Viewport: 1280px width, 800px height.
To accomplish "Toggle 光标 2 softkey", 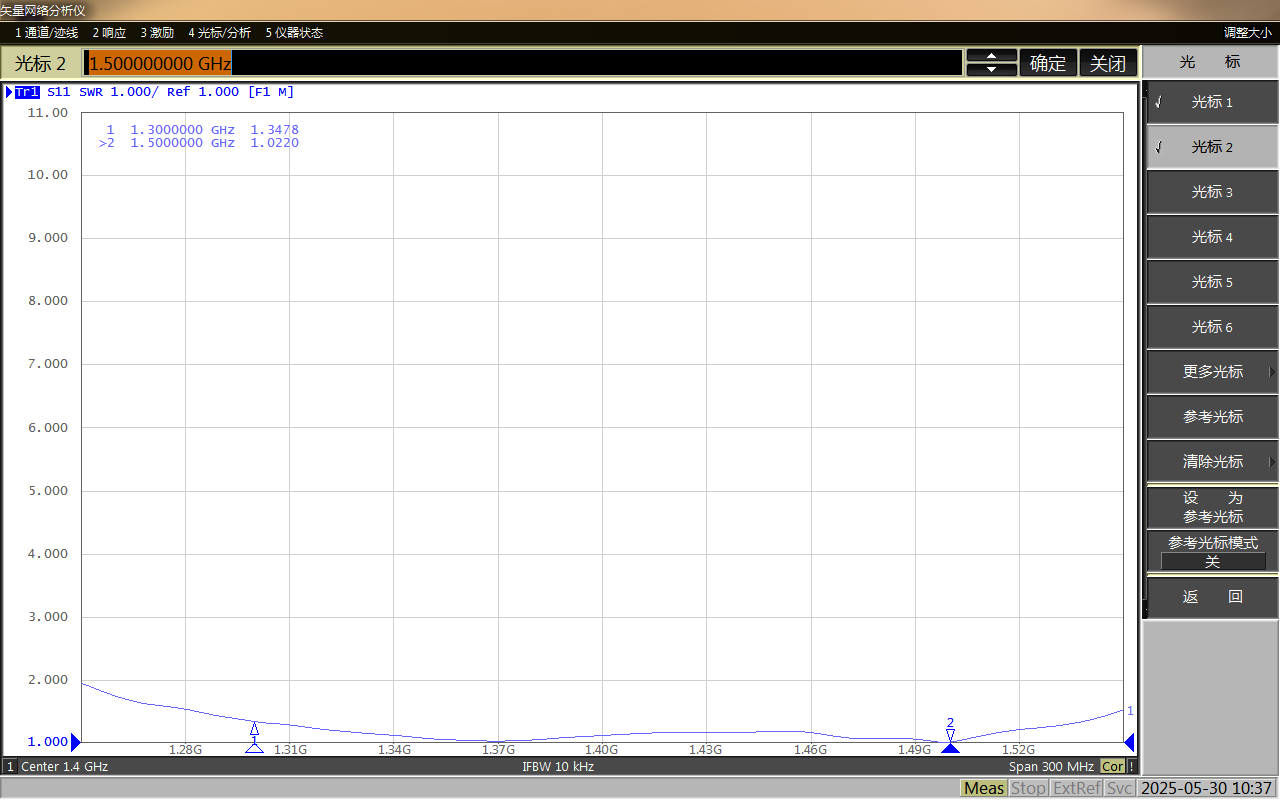I will click(1212, 147).
